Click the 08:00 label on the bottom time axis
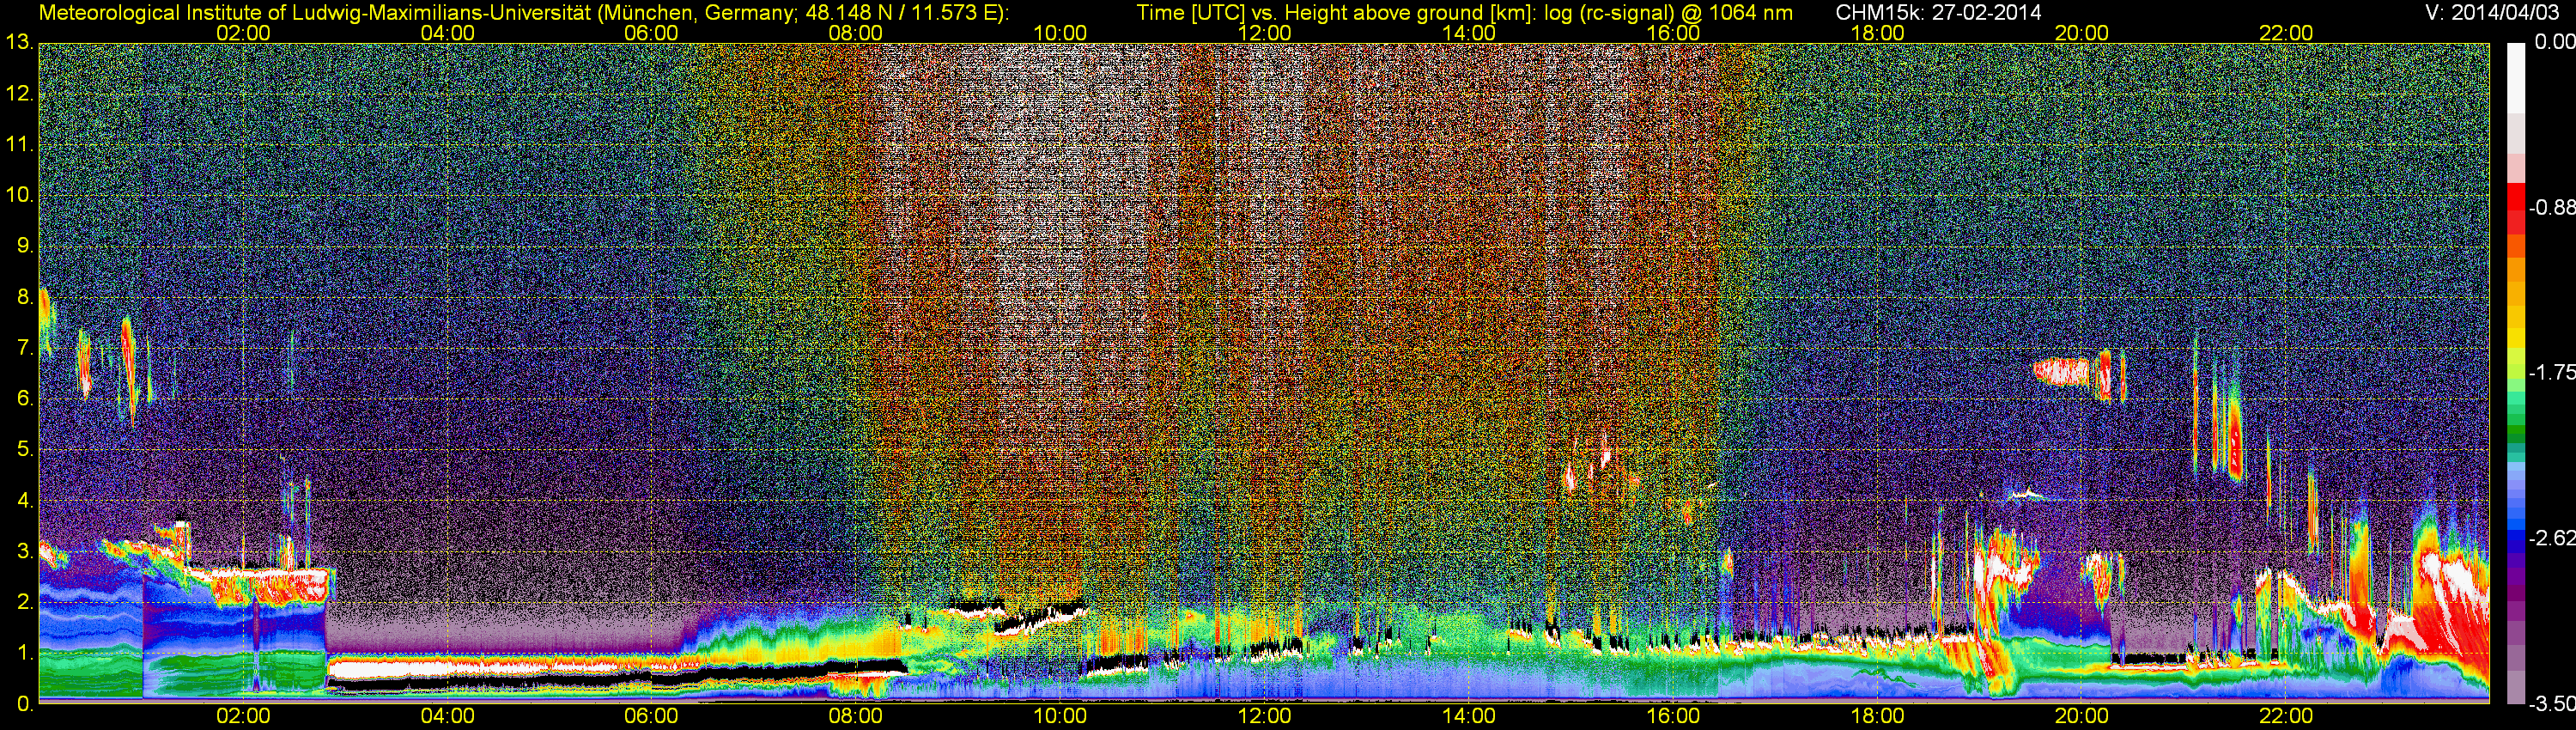This screenshot has width=2576, height=730. 856,716
